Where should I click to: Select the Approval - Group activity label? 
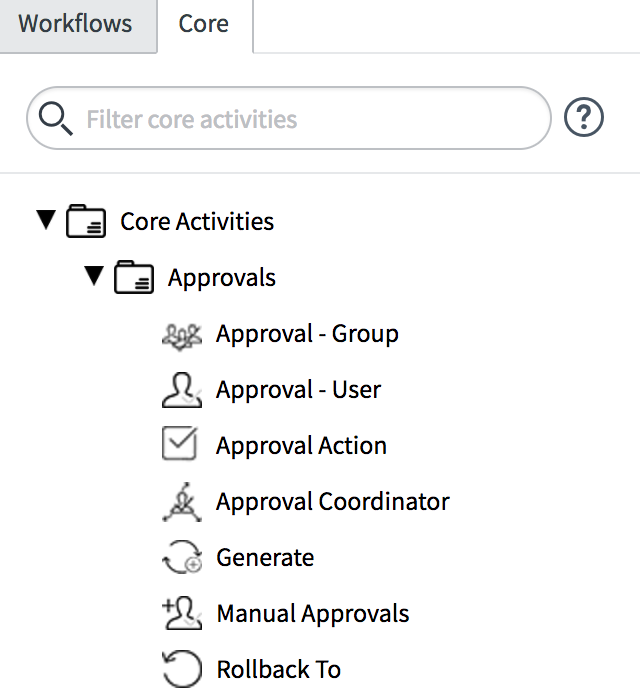307,334
